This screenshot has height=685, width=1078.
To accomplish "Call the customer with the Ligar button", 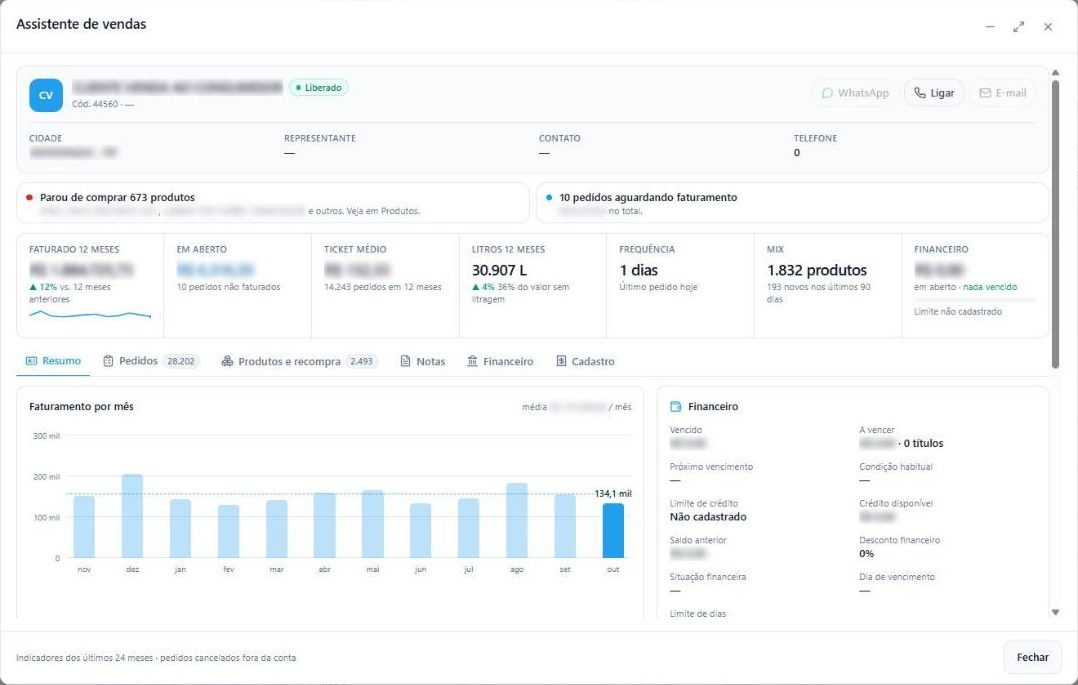I will 934,93.
